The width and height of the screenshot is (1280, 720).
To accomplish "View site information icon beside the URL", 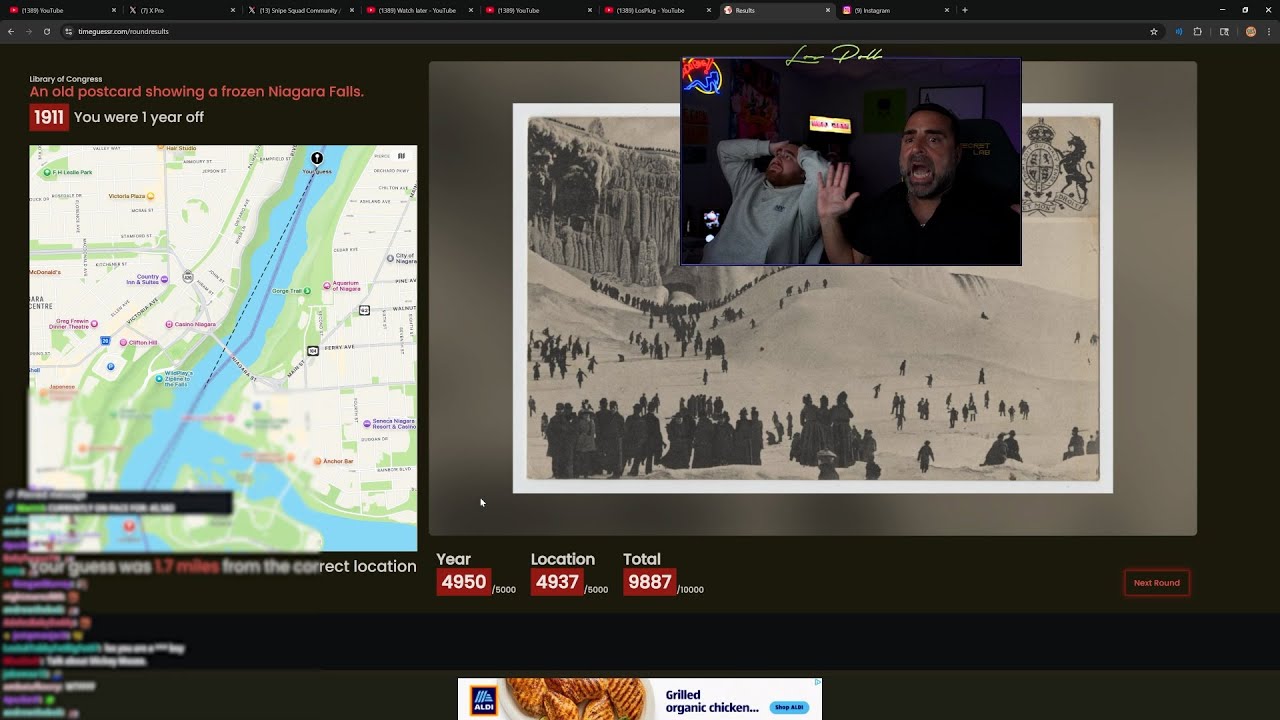I will (x=69, y=31).
